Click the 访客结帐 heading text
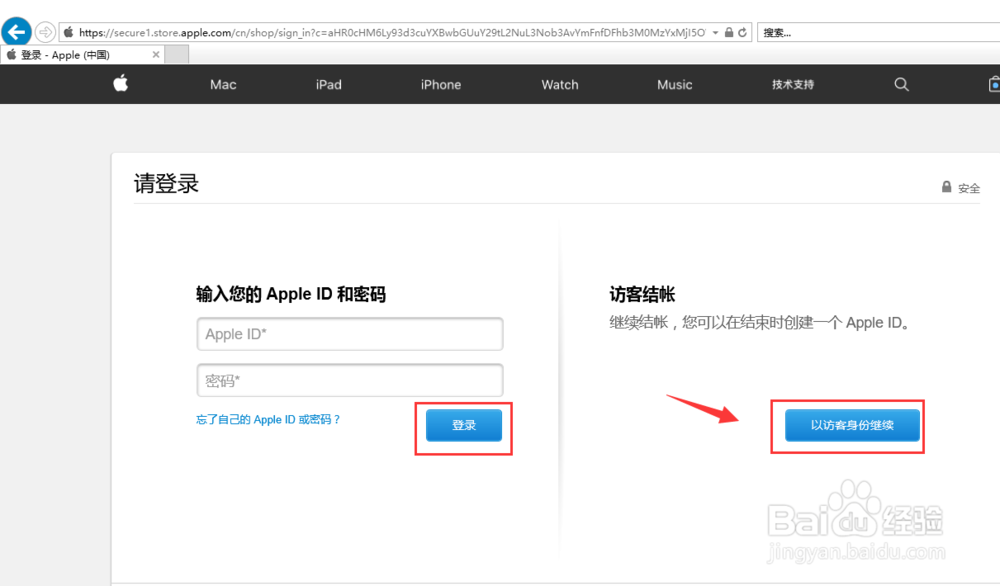 (642, 295)
